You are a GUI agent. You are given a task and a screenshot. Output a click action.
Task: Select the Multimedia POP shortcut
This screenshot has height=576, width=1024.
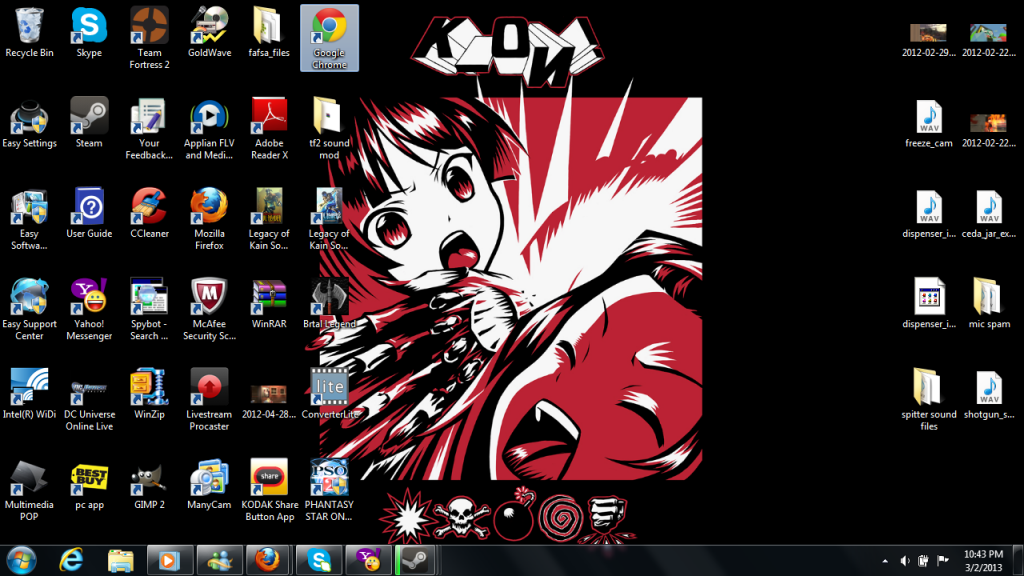29,491
